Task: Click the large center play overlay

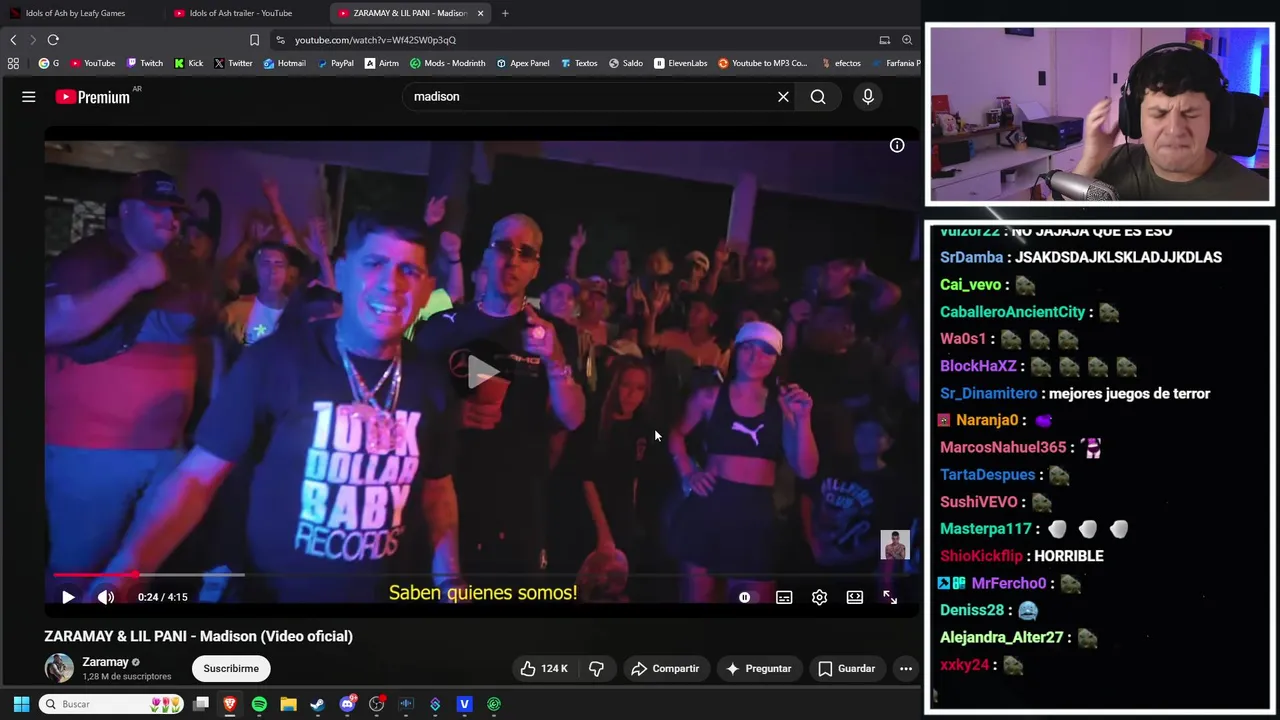Action: (x=483, y=373)
